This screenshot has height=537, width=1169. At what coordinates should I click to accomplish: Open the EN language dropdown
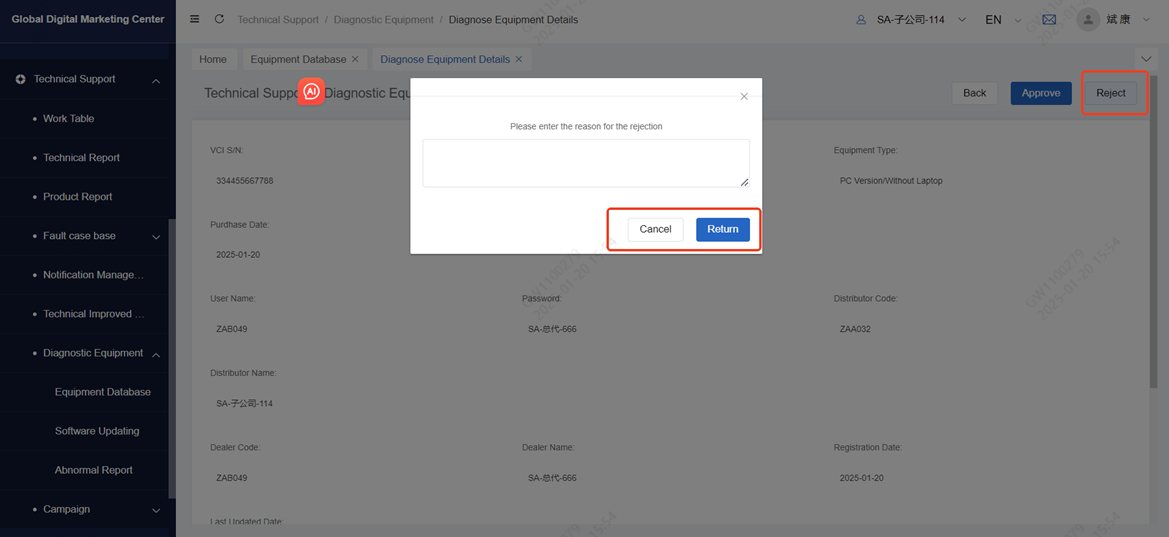[1002, 19]
